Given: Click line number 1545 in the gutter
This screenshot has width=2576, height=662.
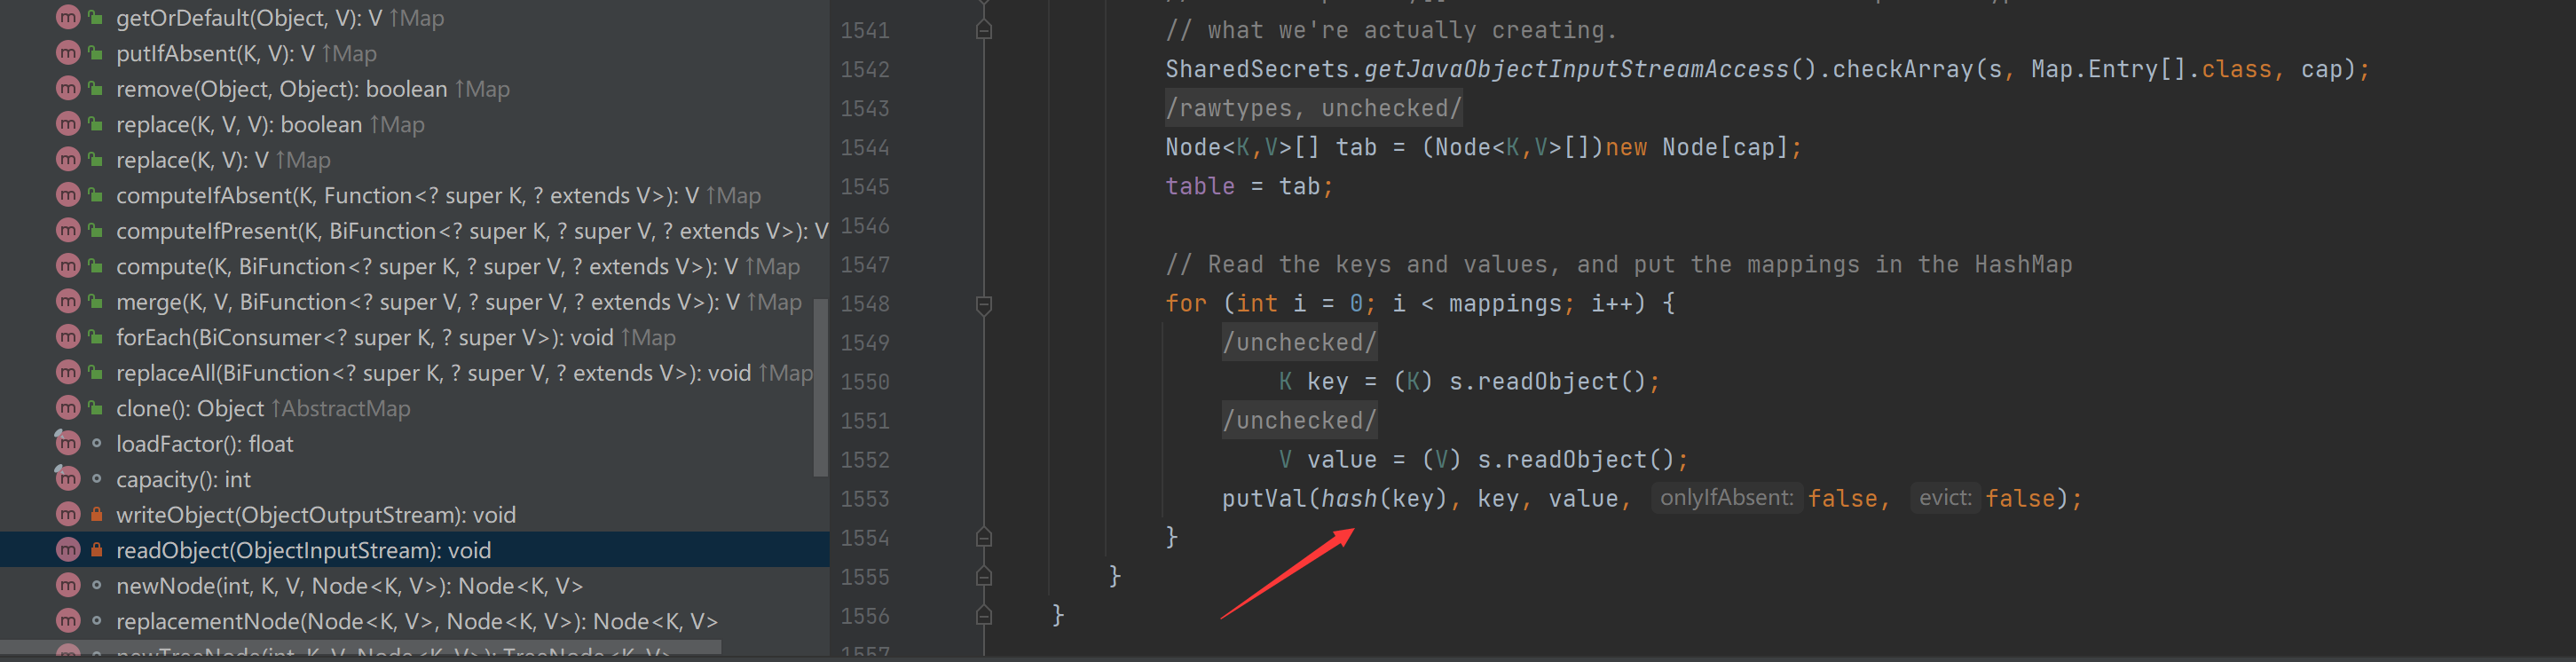Looking at the screenshot, I should 864,187.
